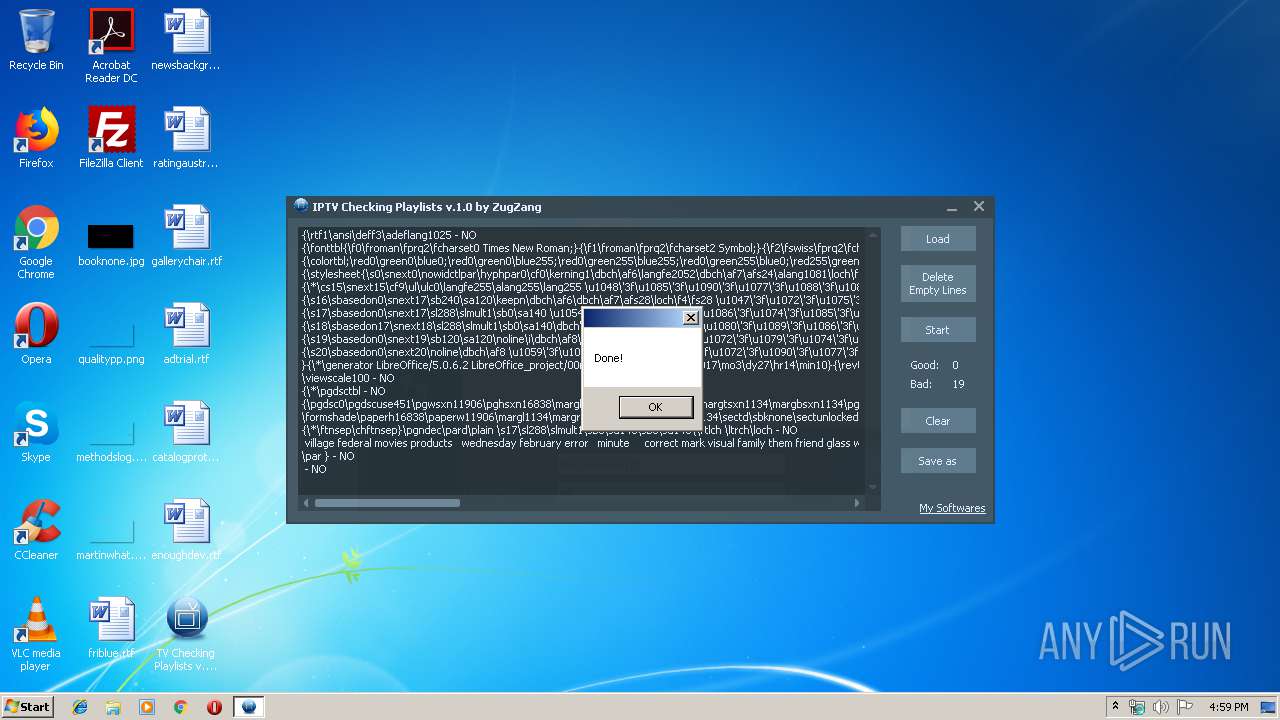
Task: Click the line '{\*\pgdsctbl - NO'
Action: [343, 391]
